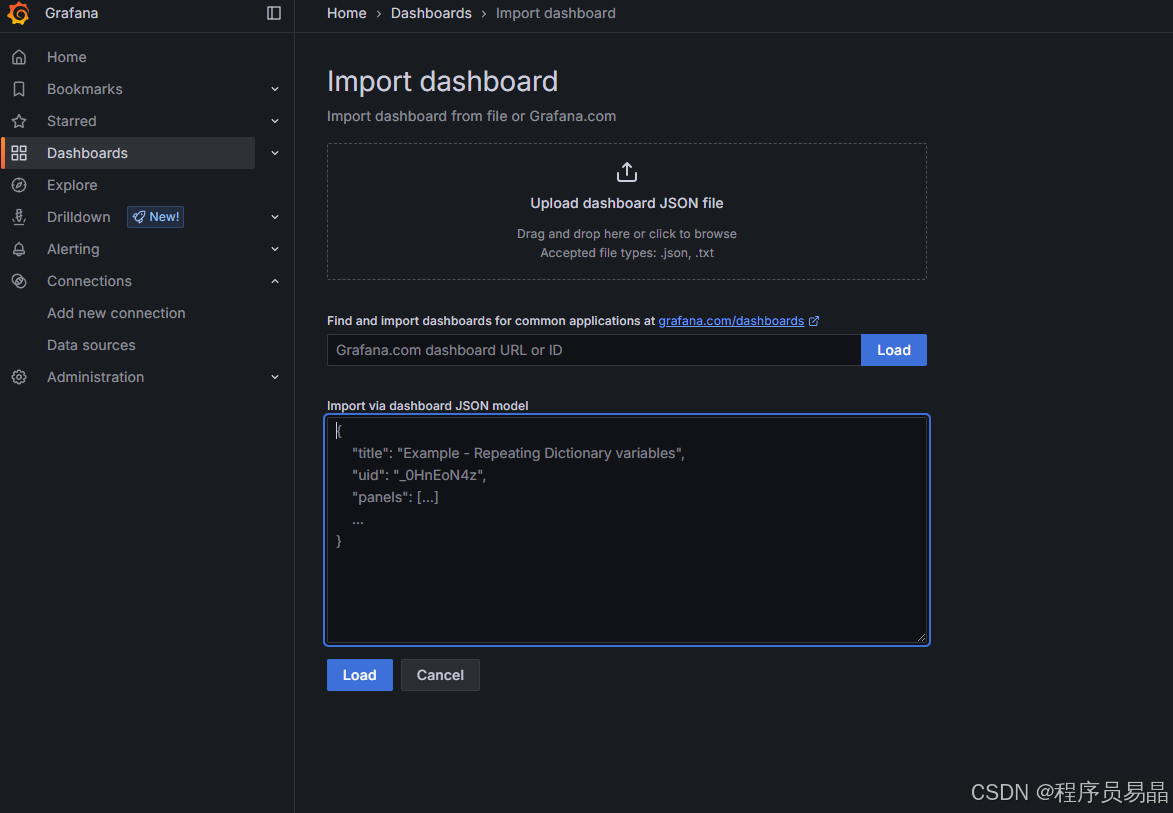Click the Connections plug icon

[x=19, y=281]
